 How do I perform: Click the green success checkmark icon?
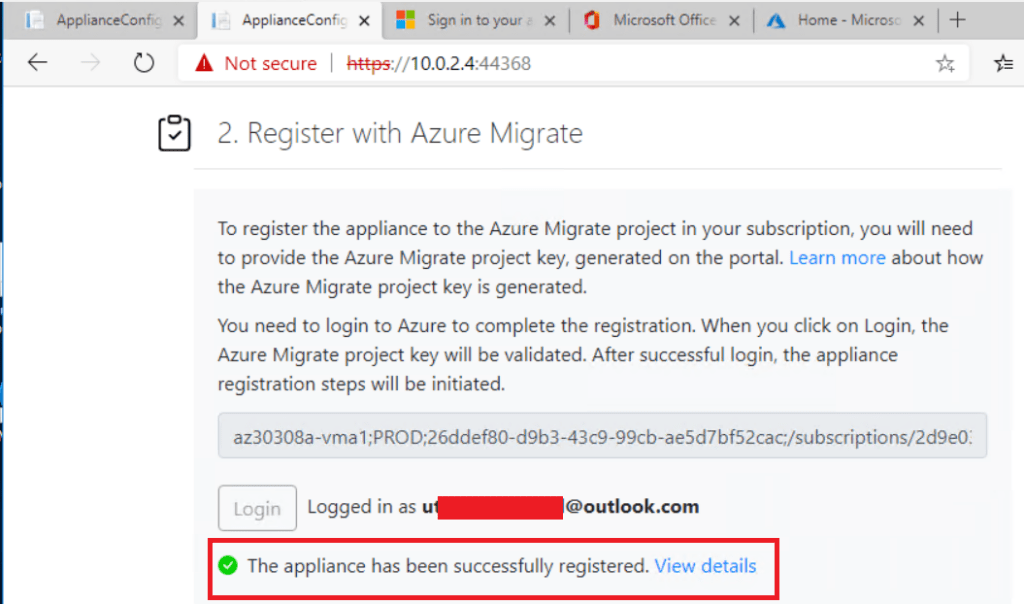tap(228, 565)
